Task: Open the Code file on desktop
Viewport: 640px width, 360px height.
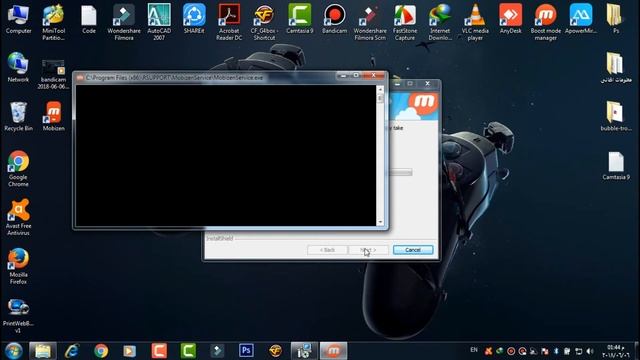Action: 89,19
